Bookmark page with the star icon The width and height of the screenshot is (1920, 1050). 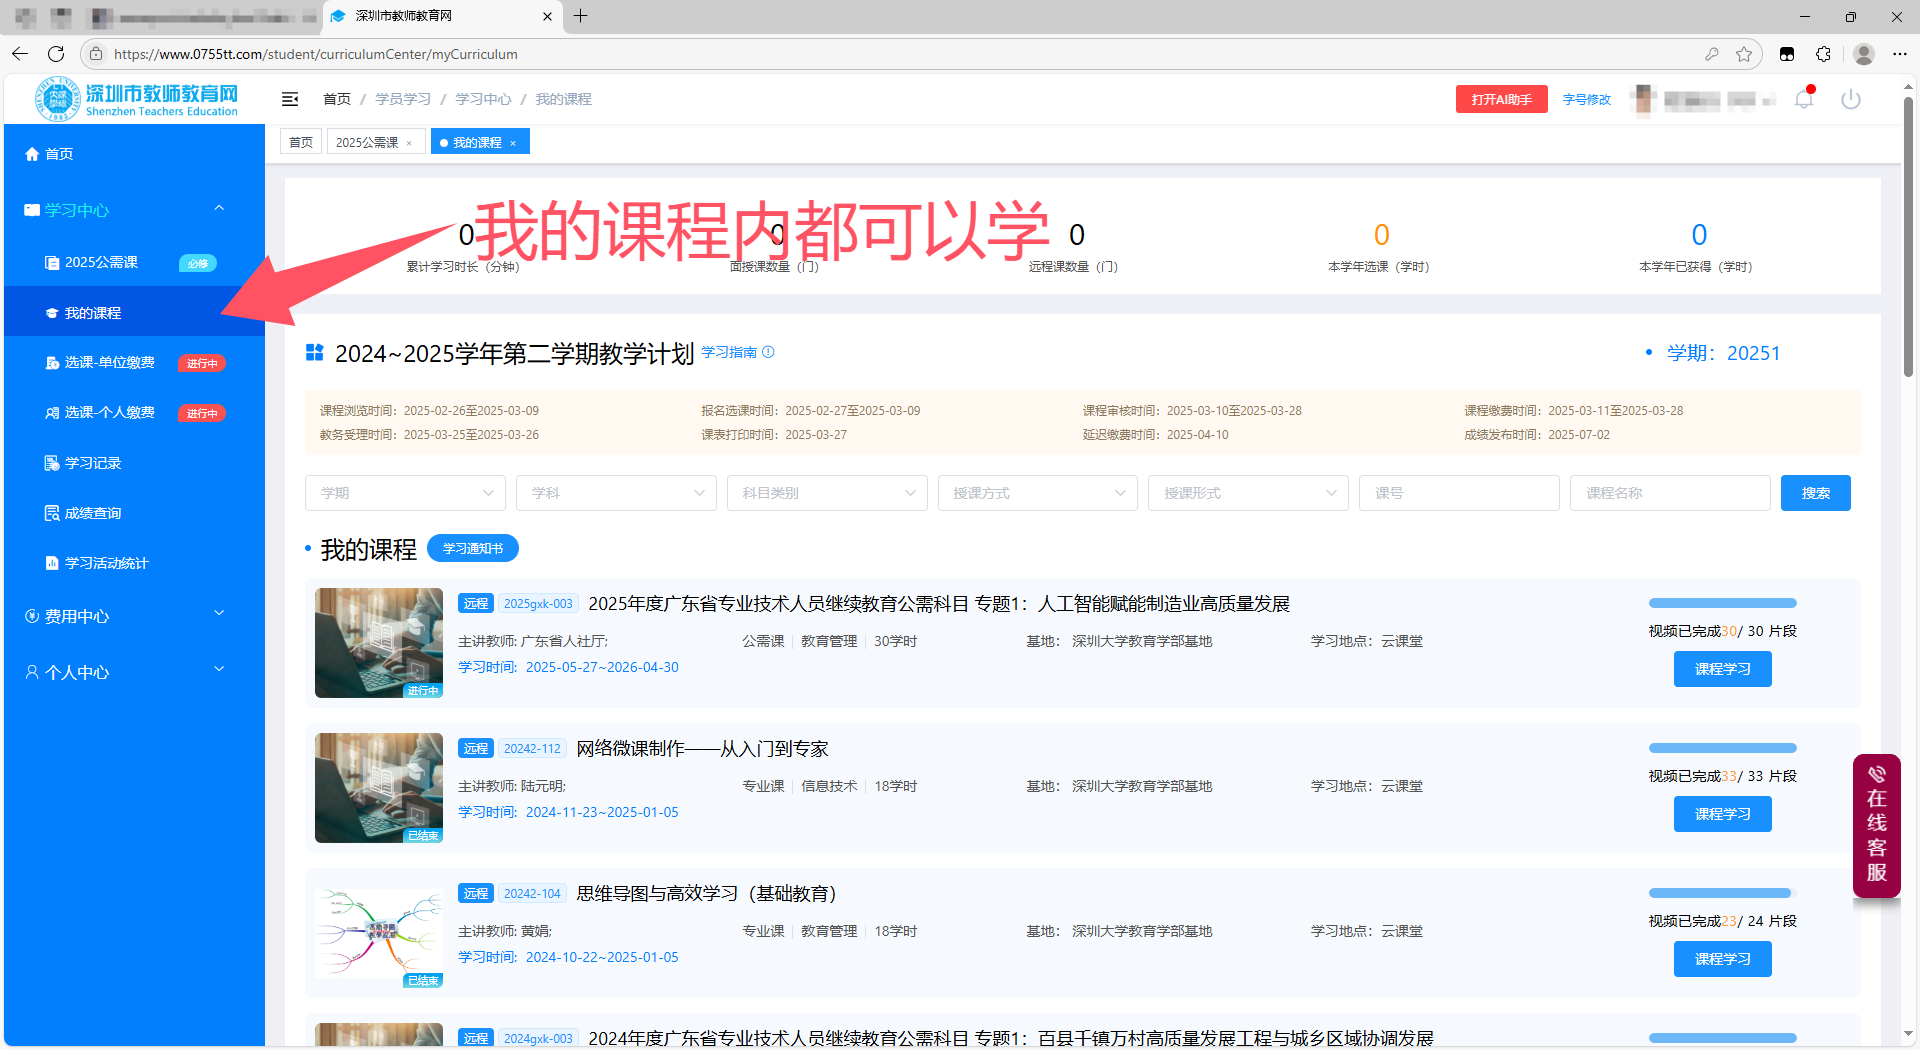1744,54
